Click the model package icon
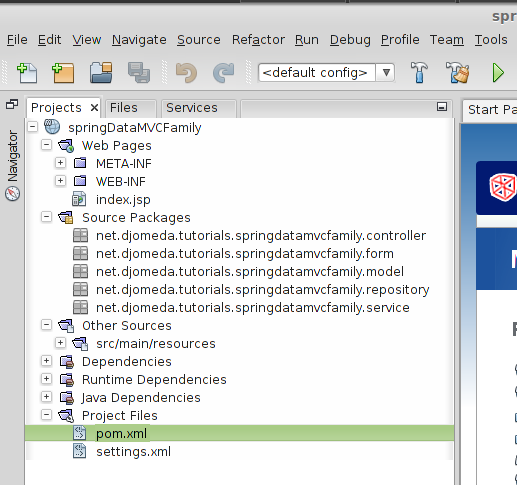This screenshot has width=517, height=485. click(x=80, y=271)
